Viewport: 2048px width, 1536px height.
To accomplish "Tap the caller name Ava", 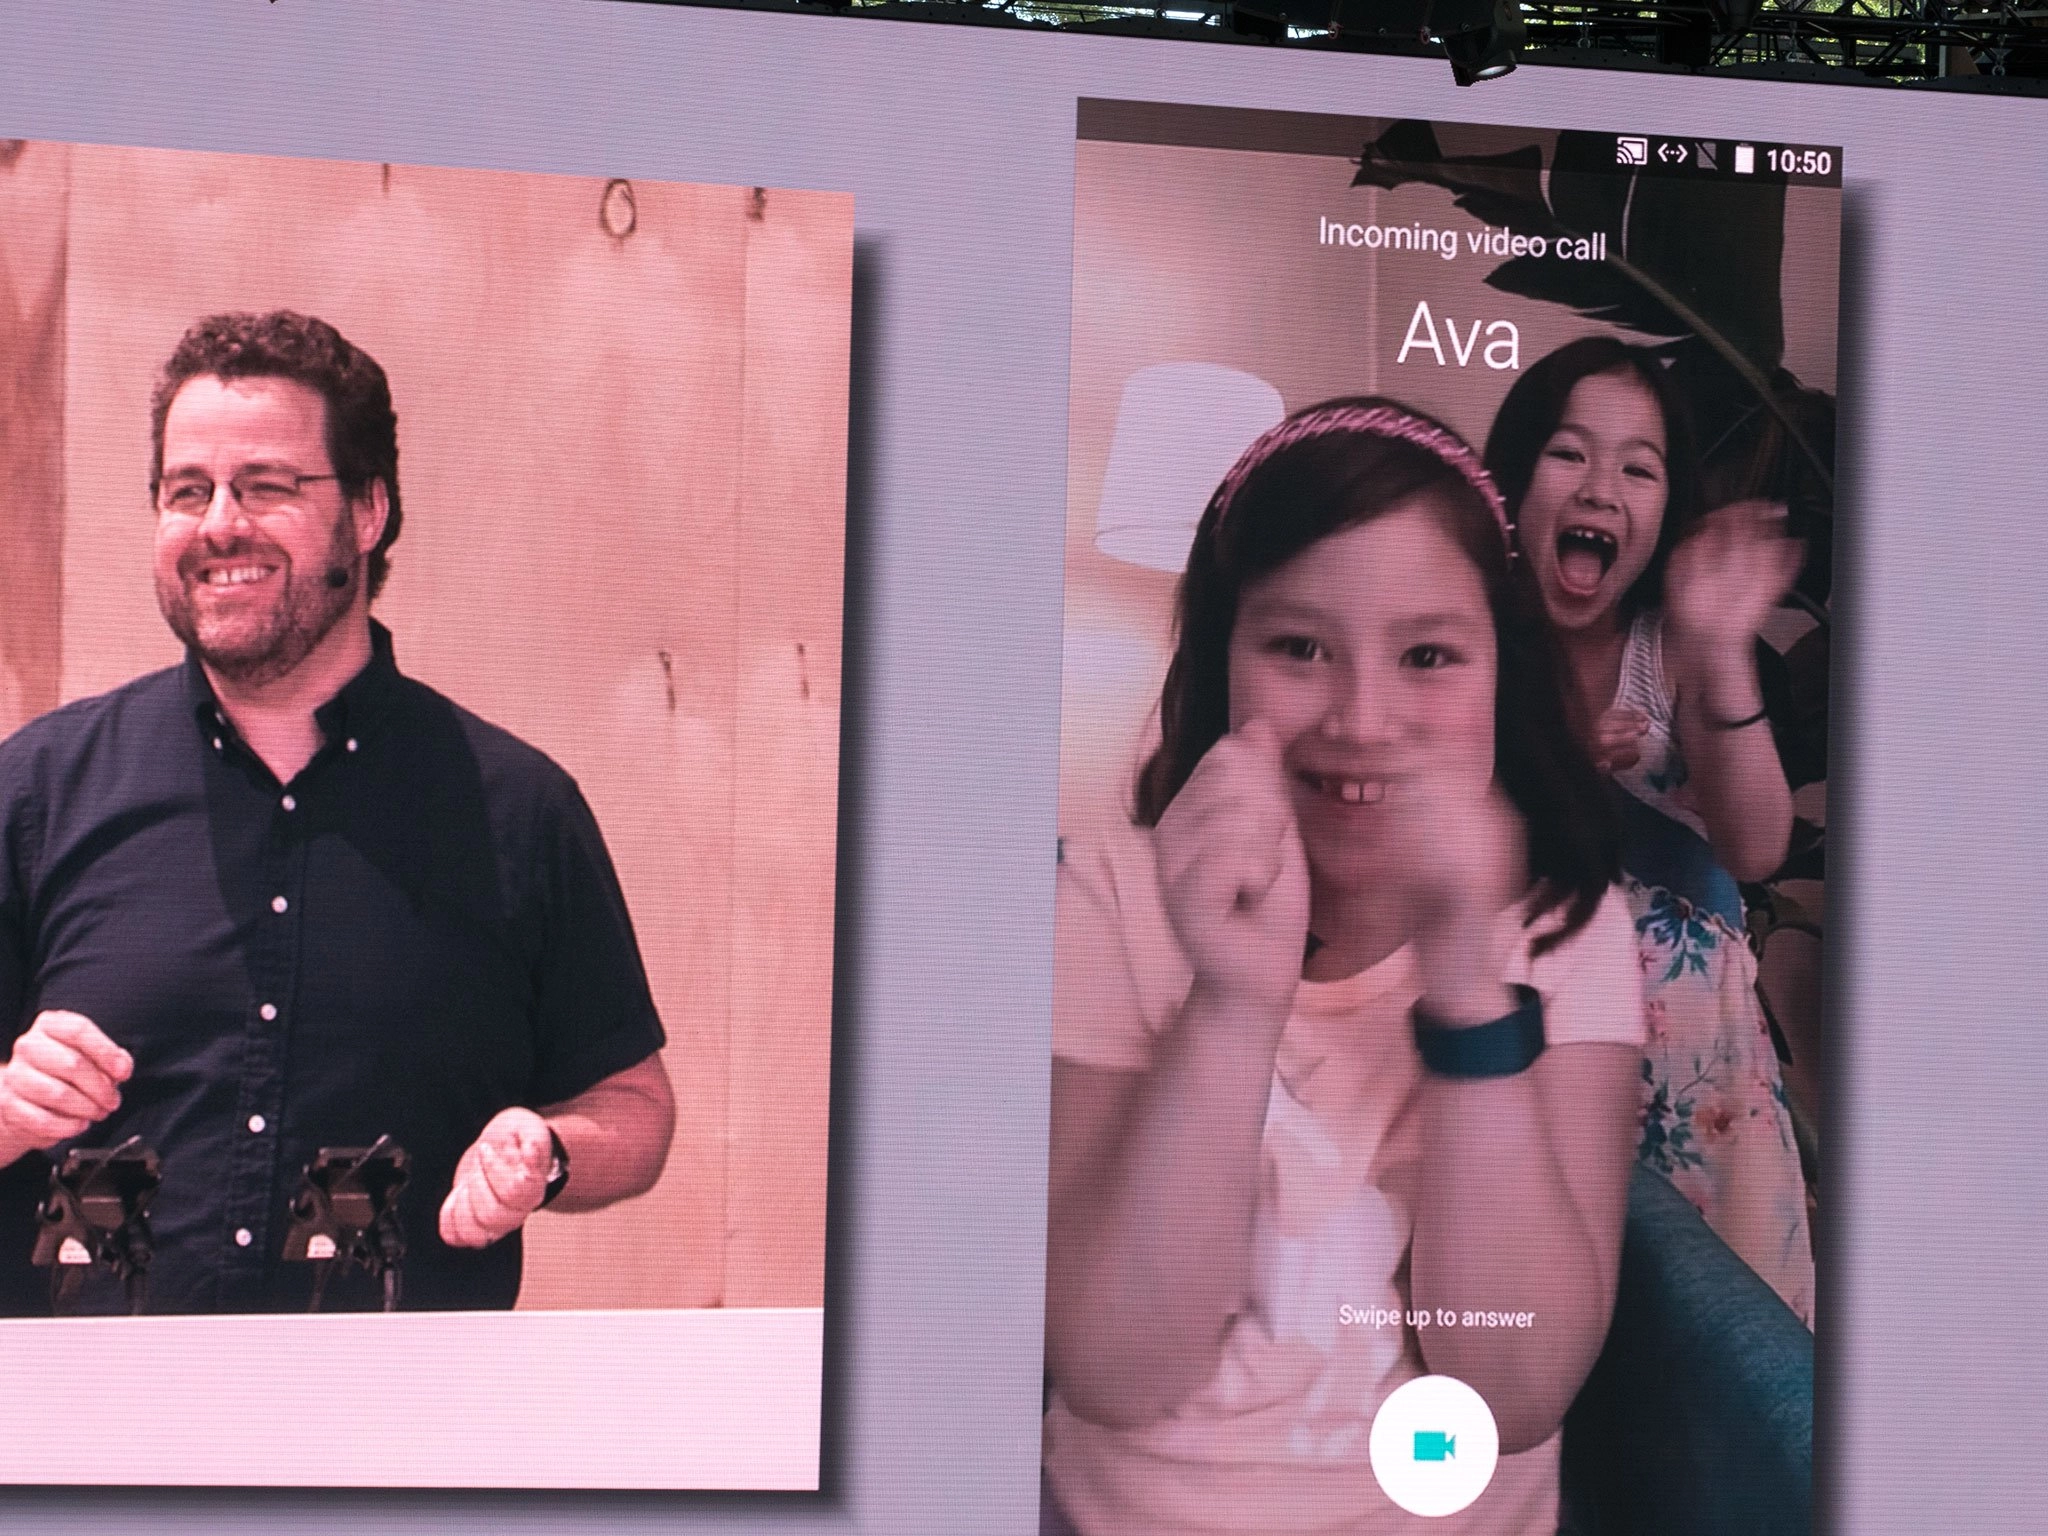I will [1458, 337].
